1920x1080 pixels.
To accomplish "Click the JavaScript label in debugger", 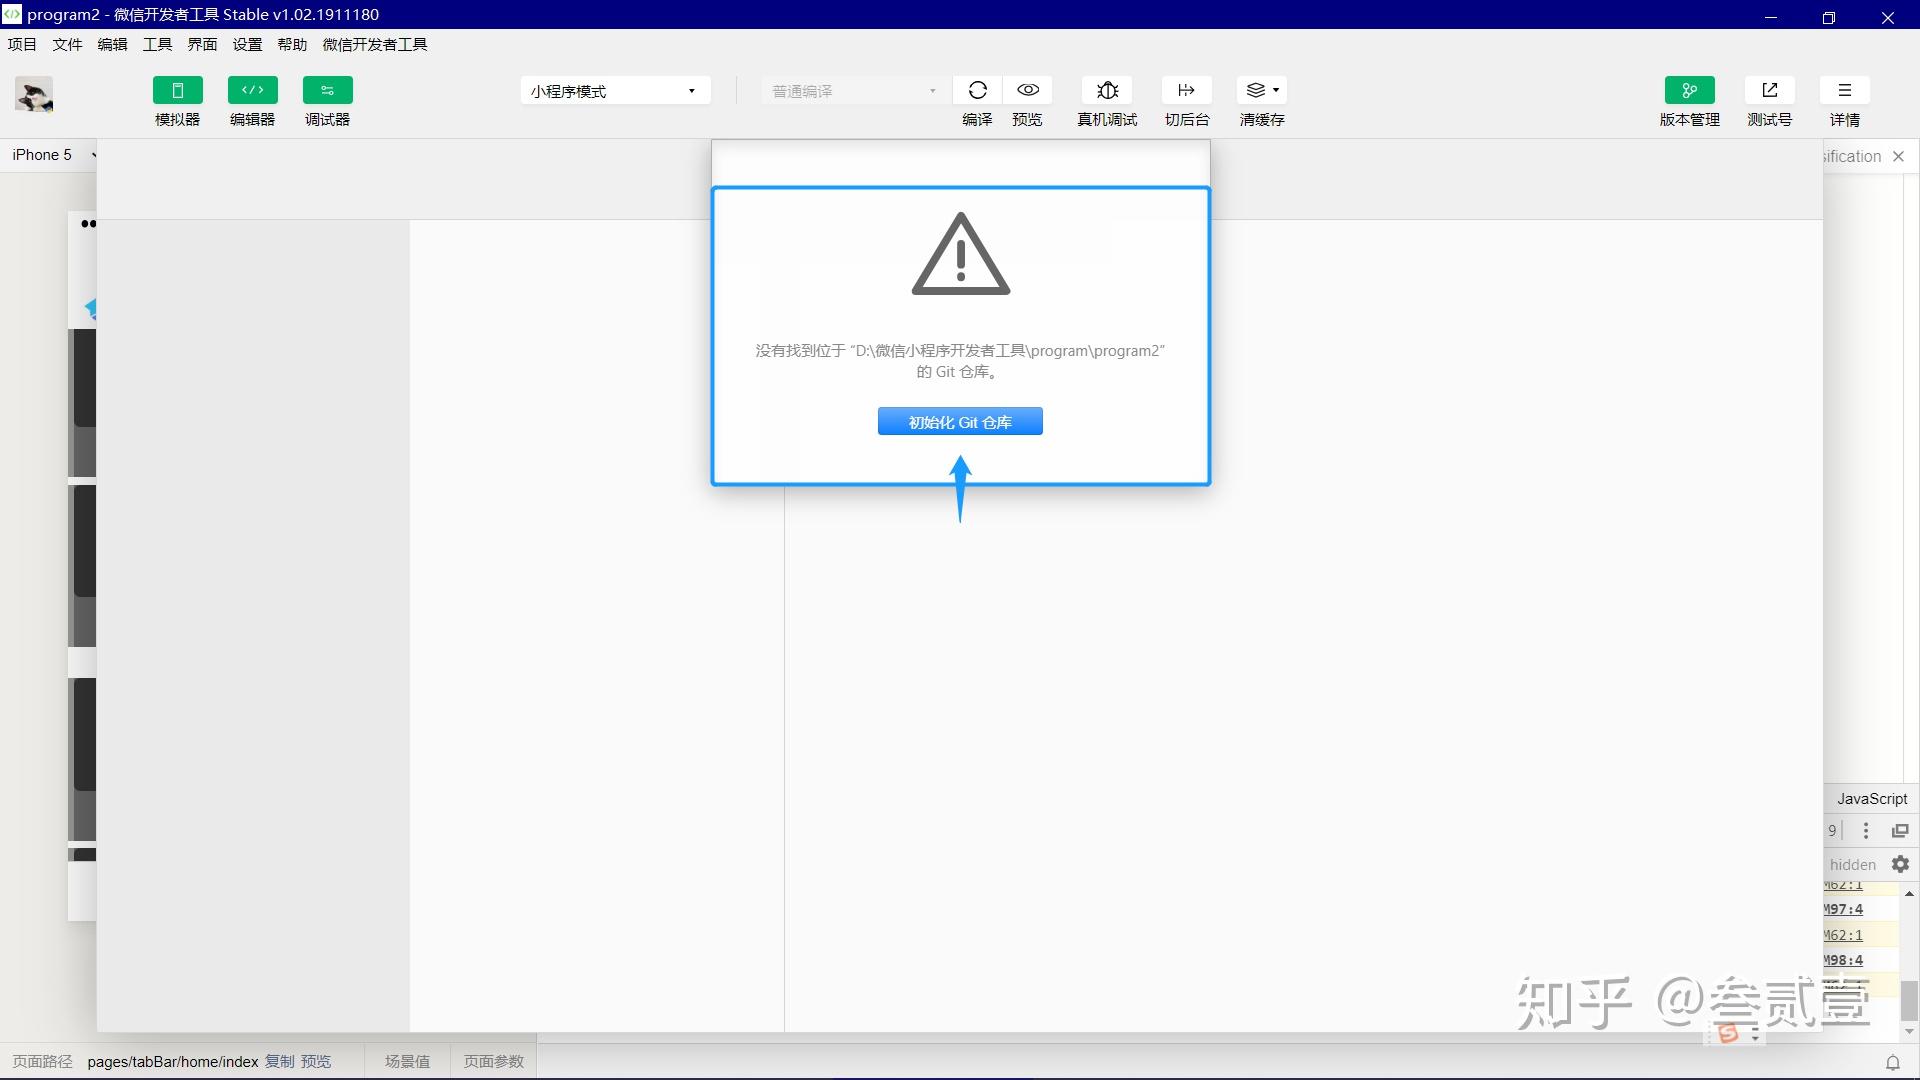I will (1872, 798).
